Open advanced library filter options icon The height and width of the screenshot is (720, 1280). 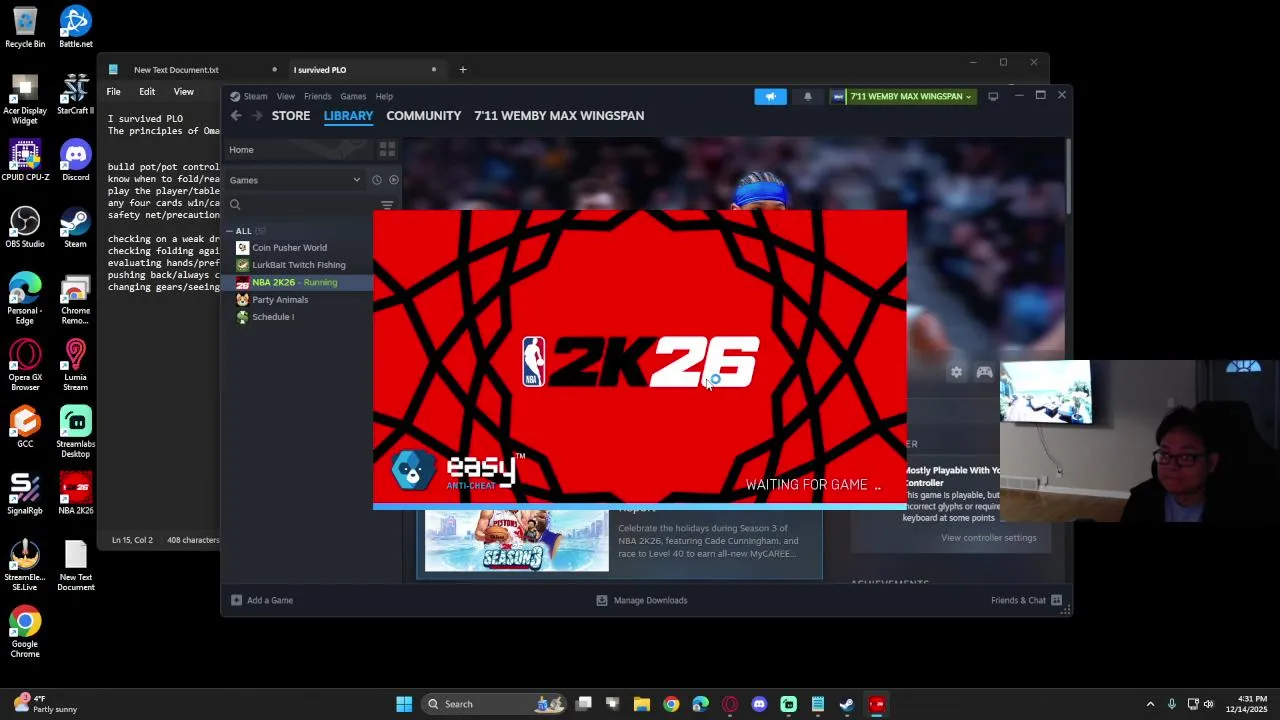point(387,204)
